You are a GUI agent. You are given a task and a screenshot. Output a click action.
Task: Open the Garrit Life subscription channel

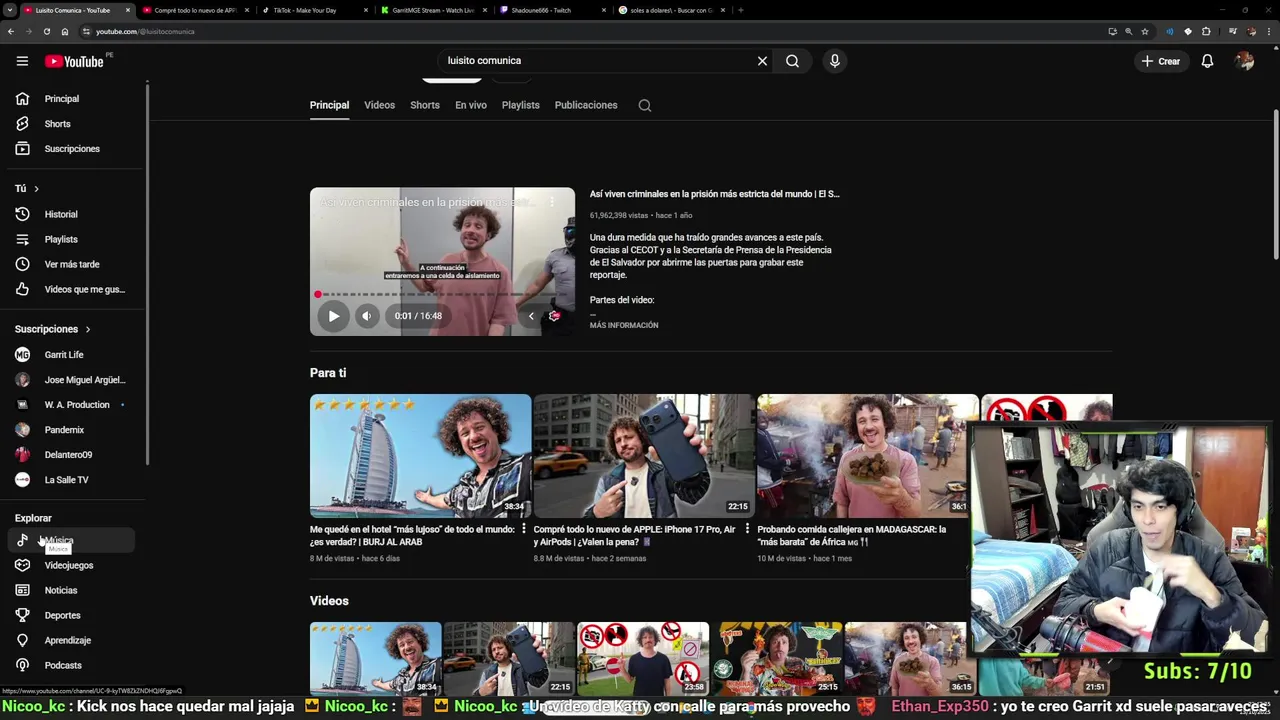70,355
